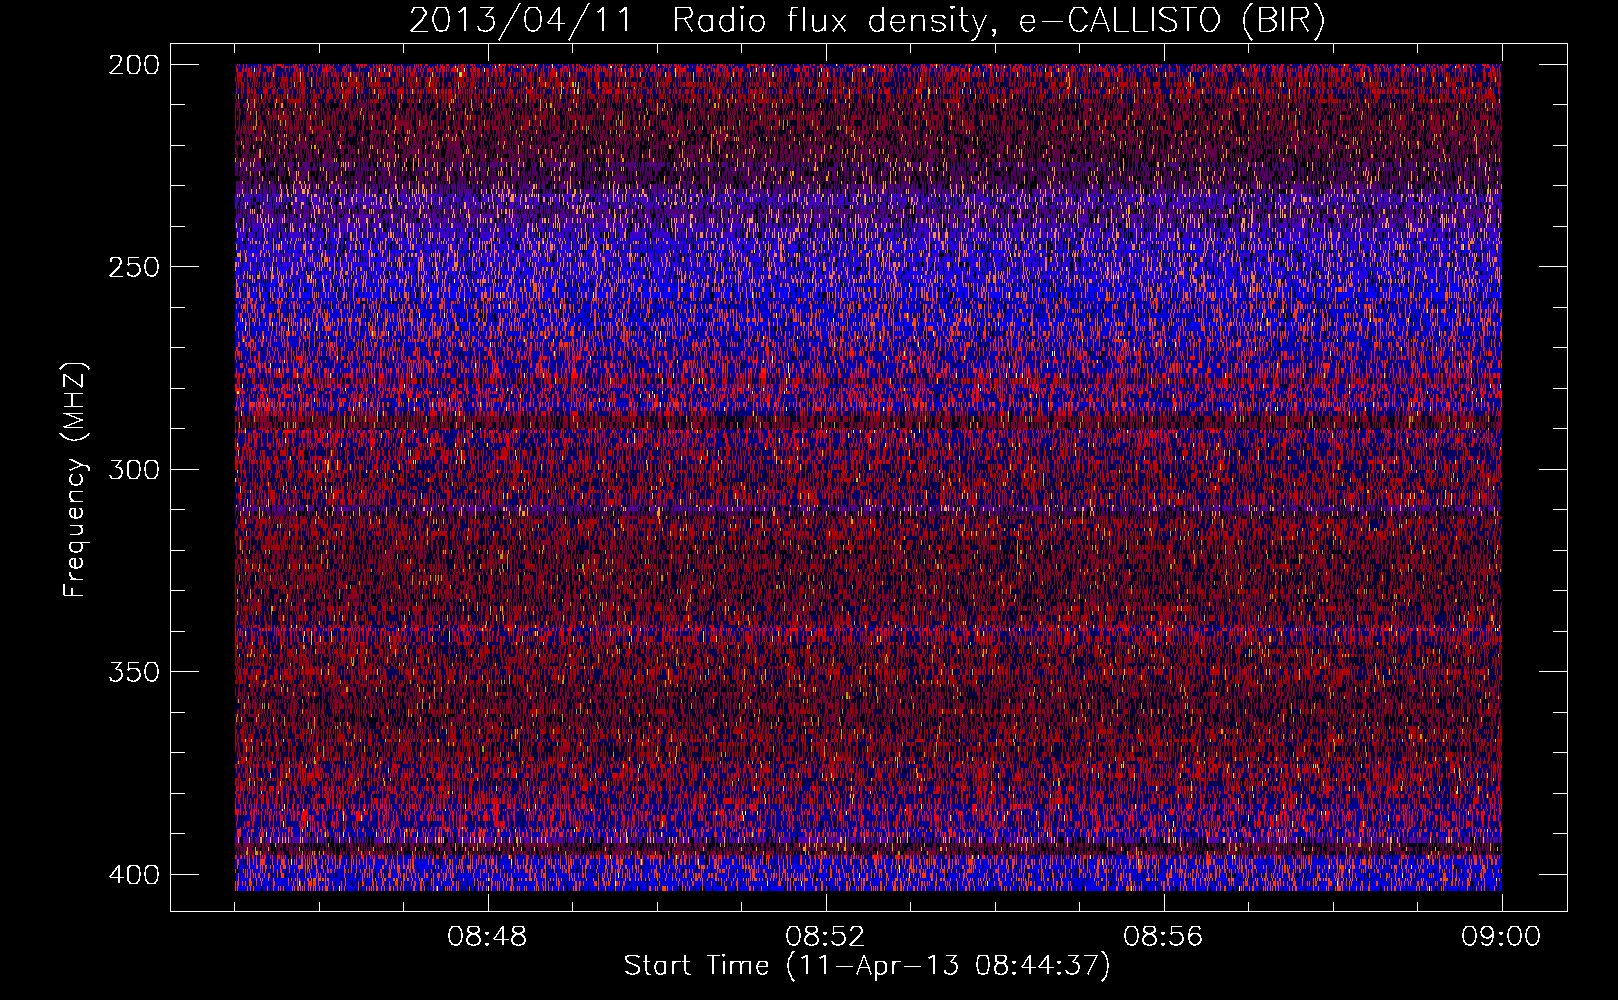Click the 250 frequency tick label
The image size is (1618, 1000).
click(134, 267)
